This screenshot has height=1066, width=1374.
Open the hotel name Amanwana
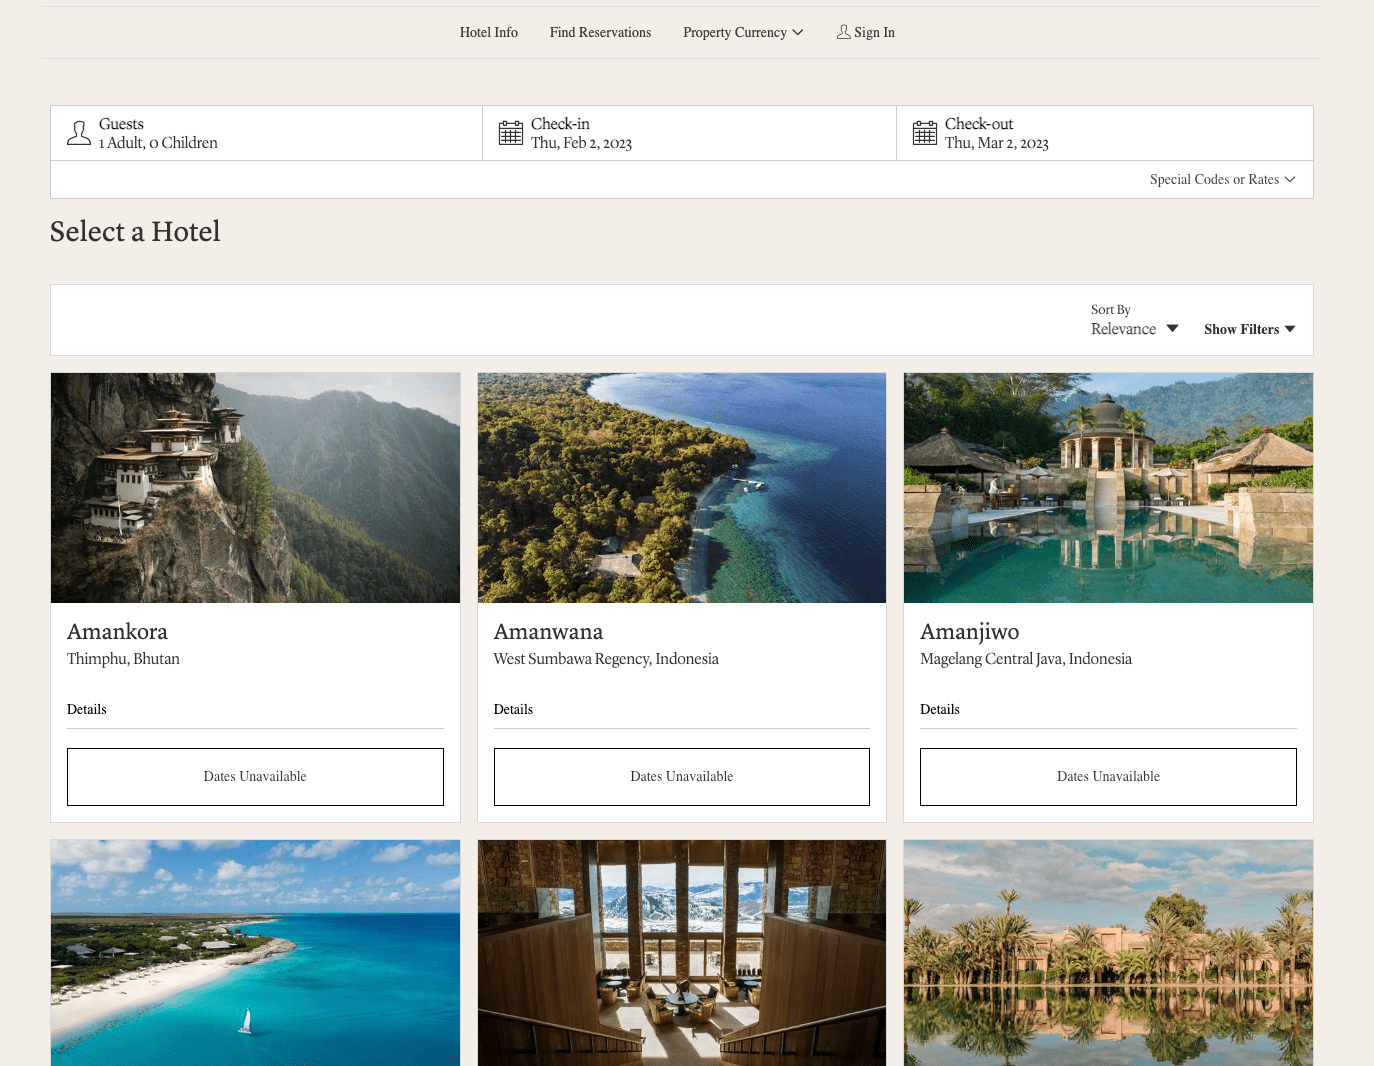tap(549, 632)
